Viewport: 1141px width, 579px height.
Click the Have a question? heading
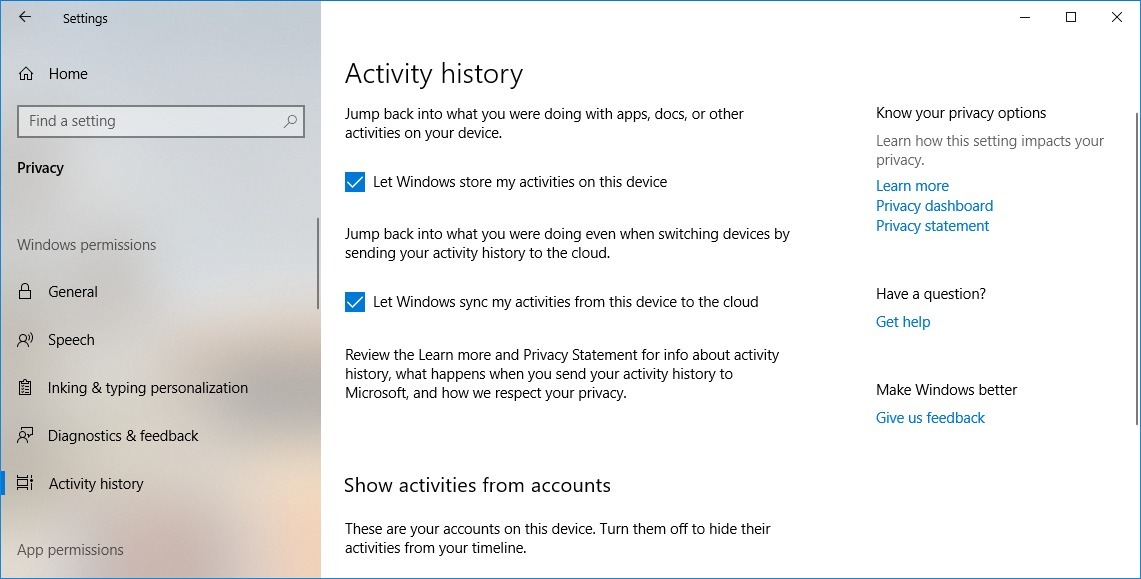coord(931,294)
